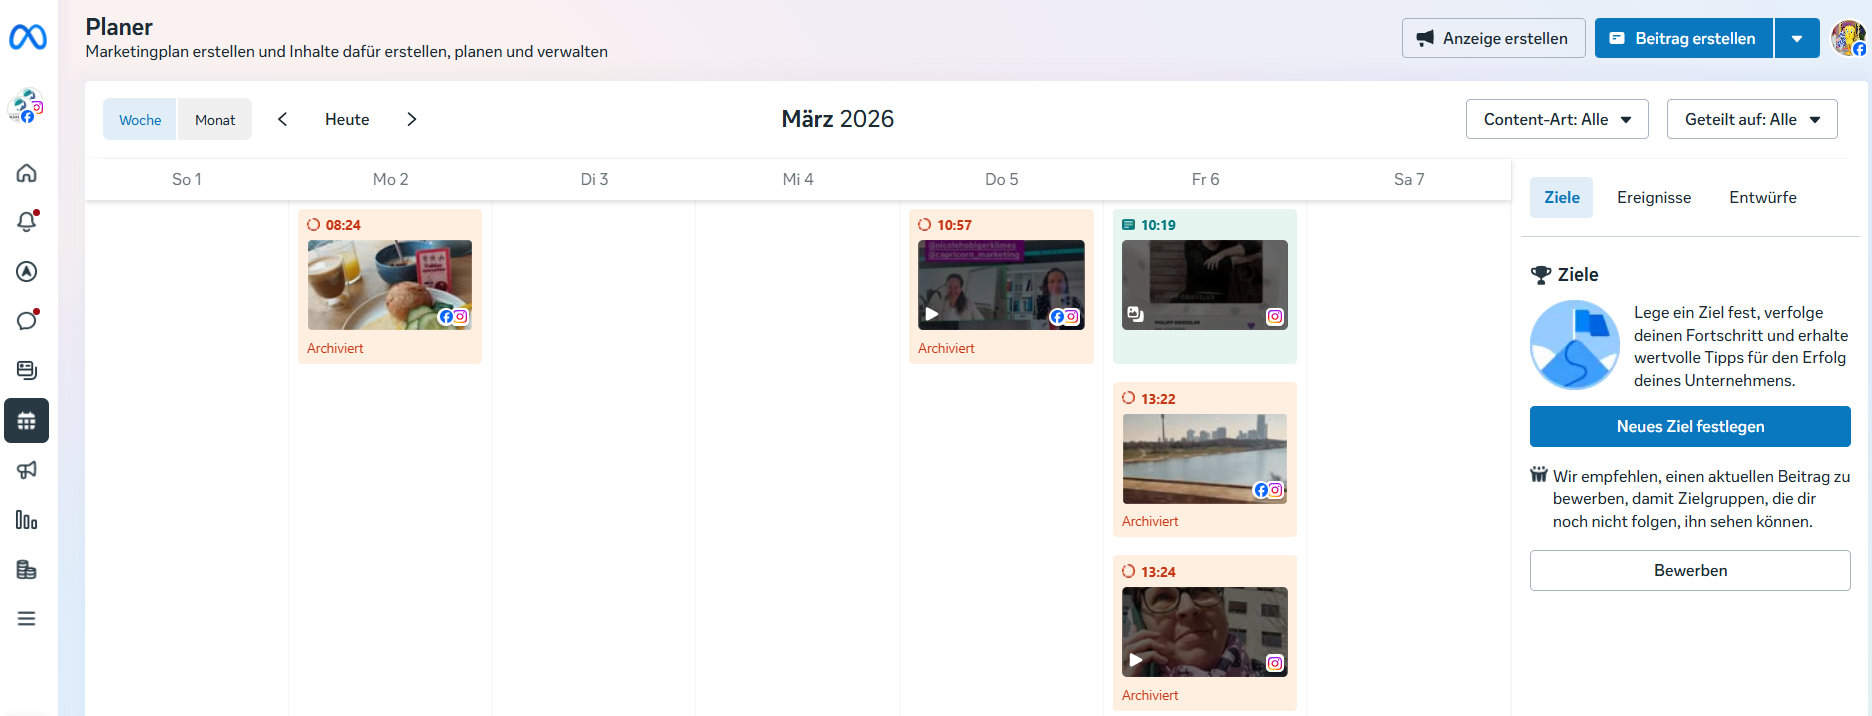Image resolution: width=1872 pixels, height=716 pixels.
Task: Click the trophy icon beside Ziele heading
Action: click(x=1541, y=275)
